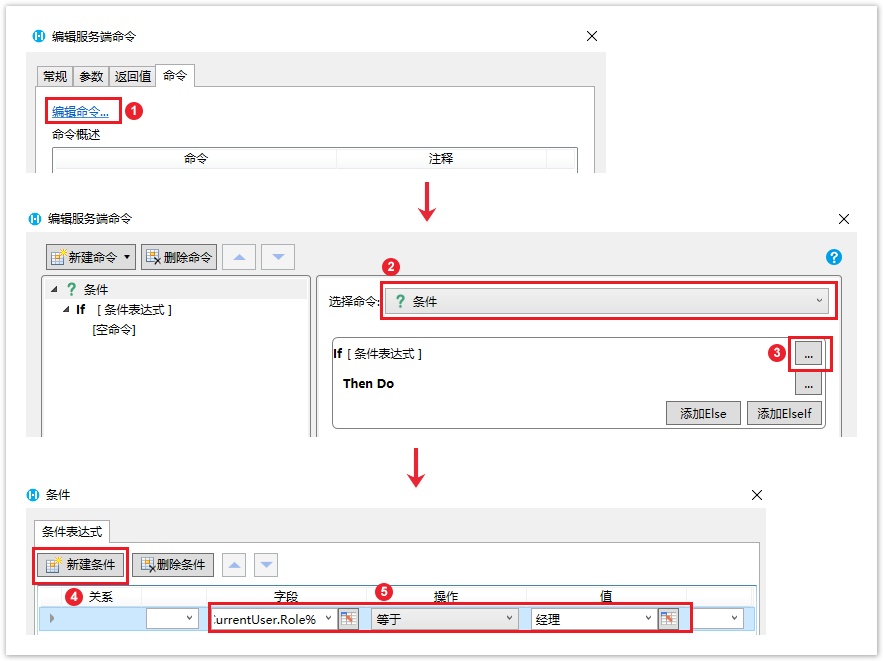Switch to the 返回值 tab
Screen dimensions: 883x661
pyautogui.click(x=132, y=77)
